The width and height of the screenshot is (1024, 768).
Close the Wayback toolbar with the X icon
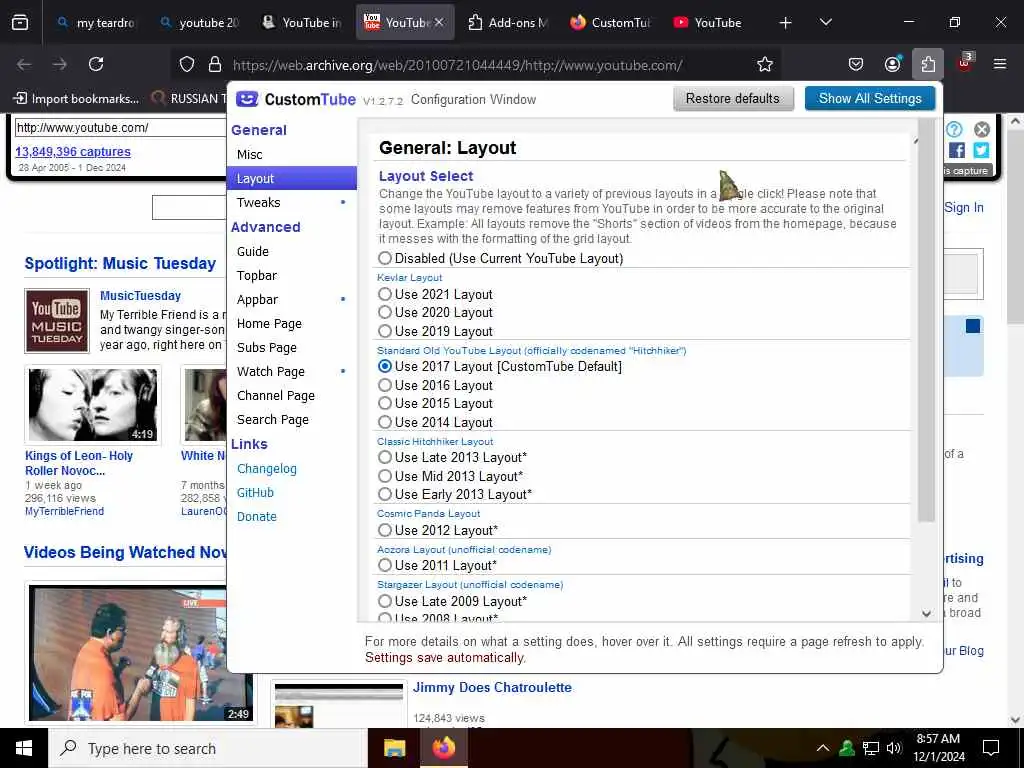982,129
